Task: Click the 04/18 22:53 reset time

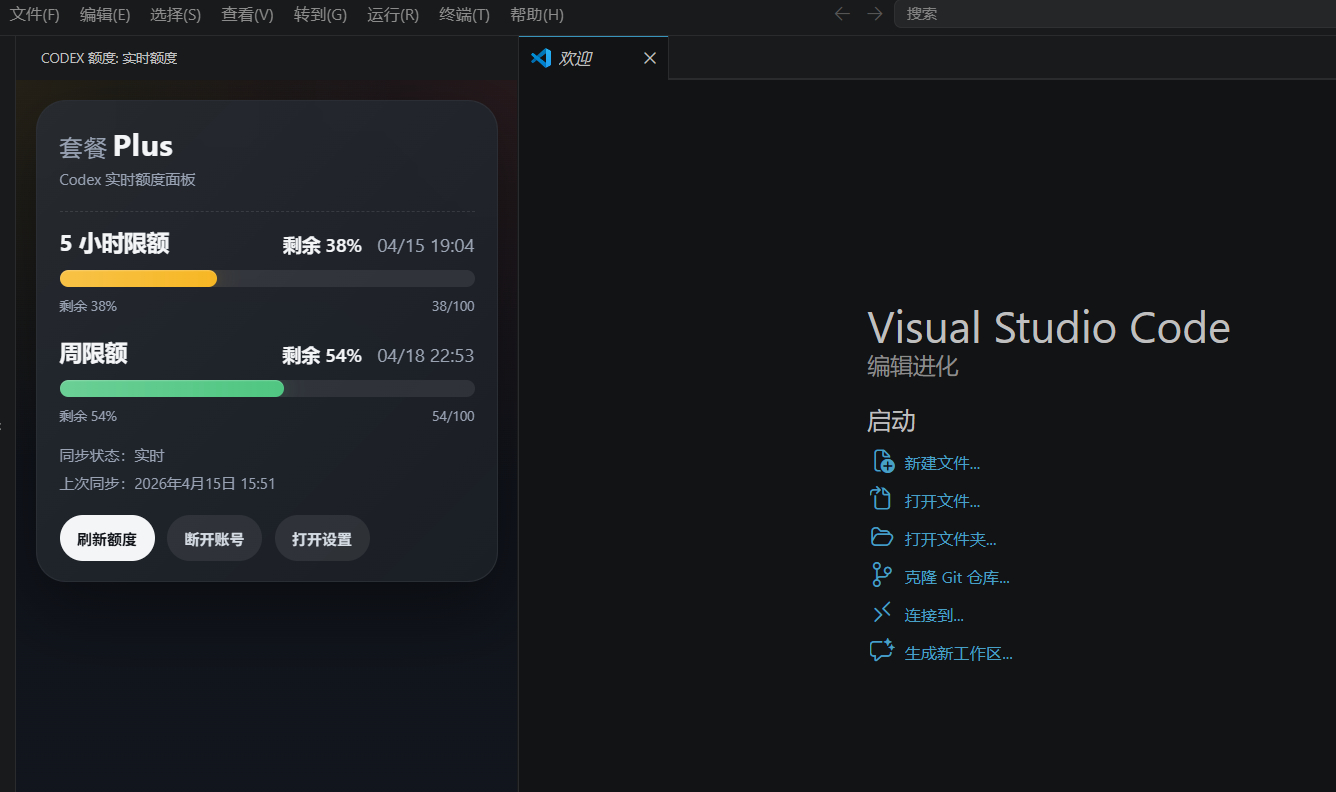Action: tap(426, 355)
